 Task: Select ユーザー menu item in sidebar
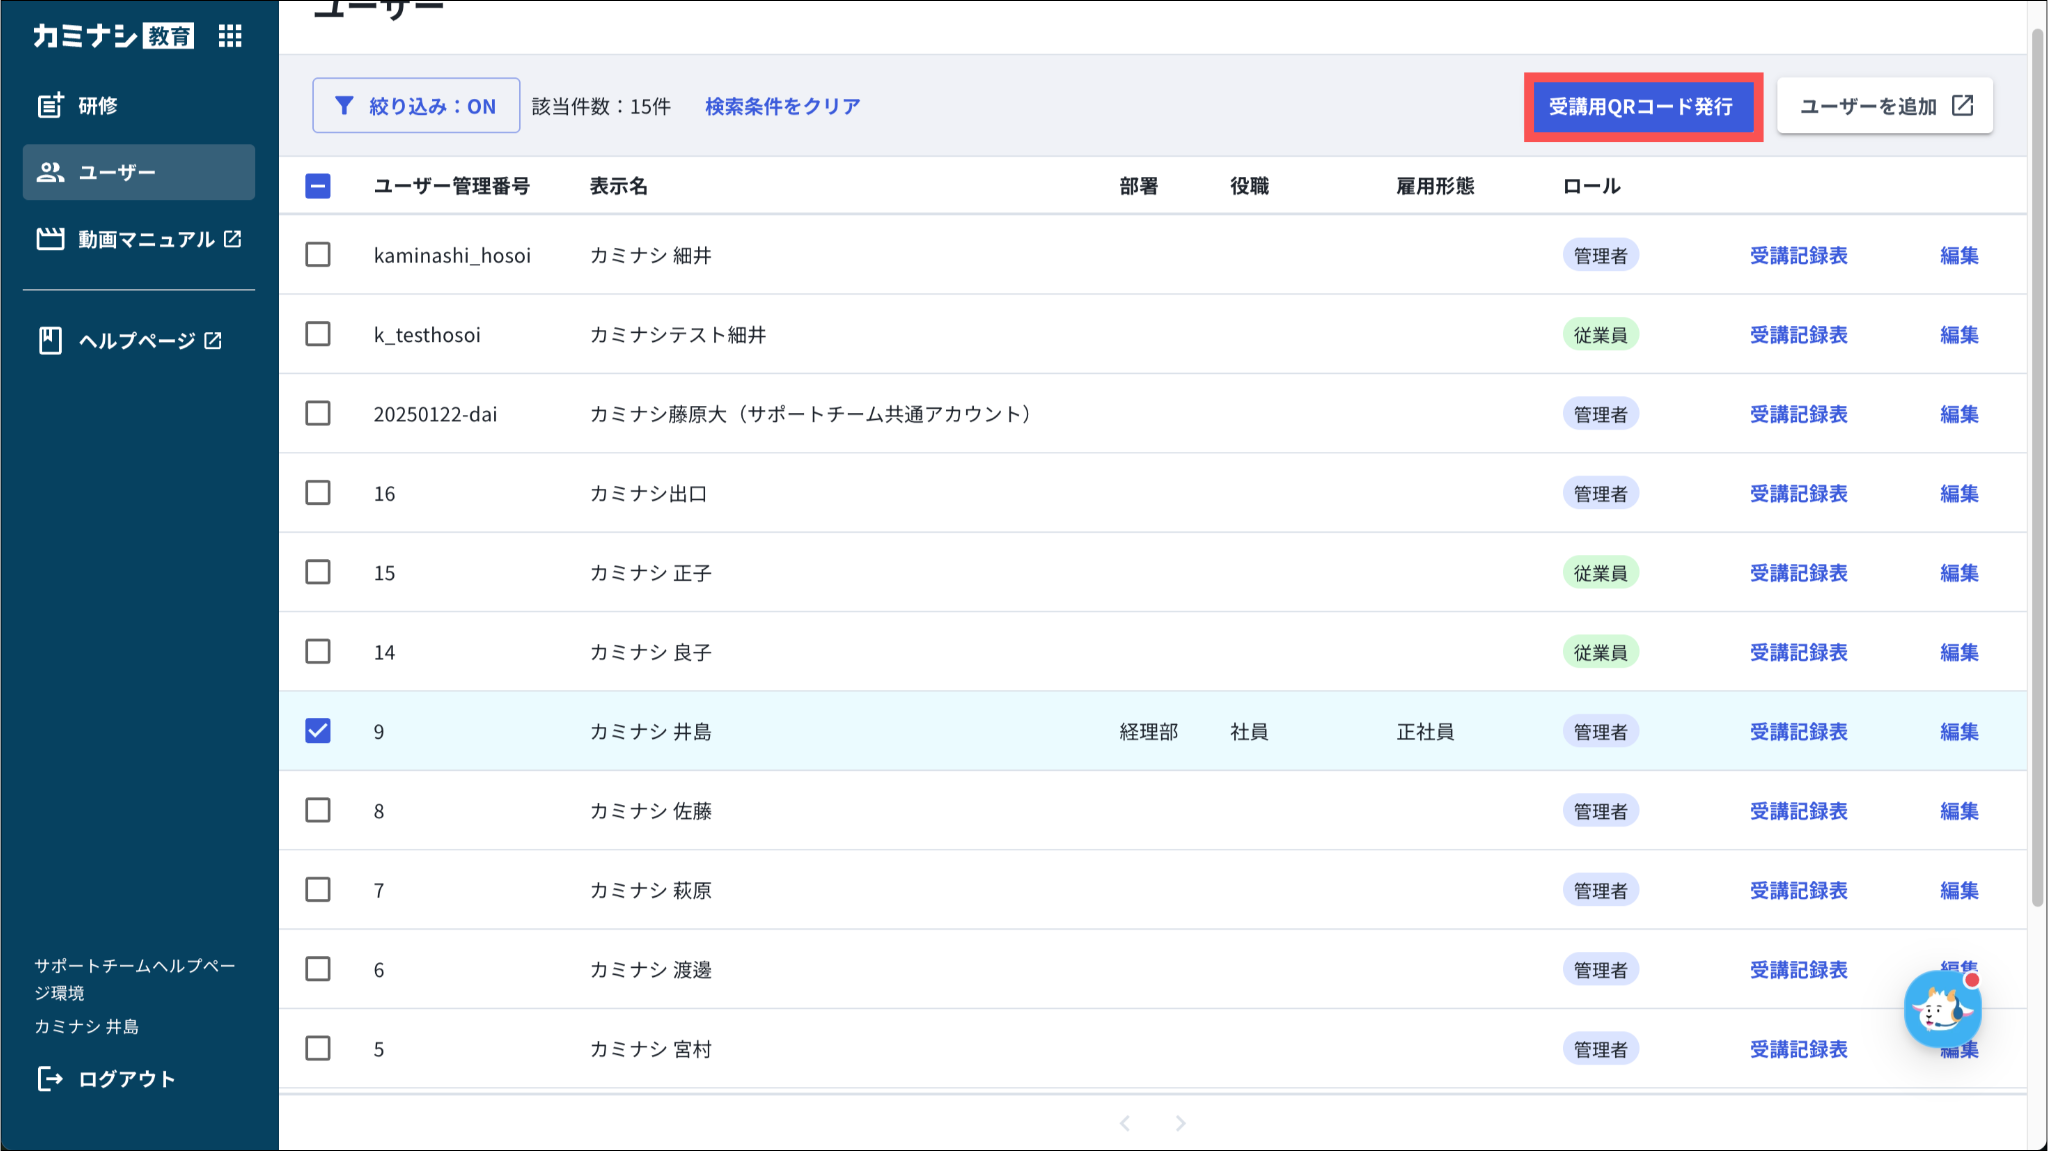click(x=139, y=172)
